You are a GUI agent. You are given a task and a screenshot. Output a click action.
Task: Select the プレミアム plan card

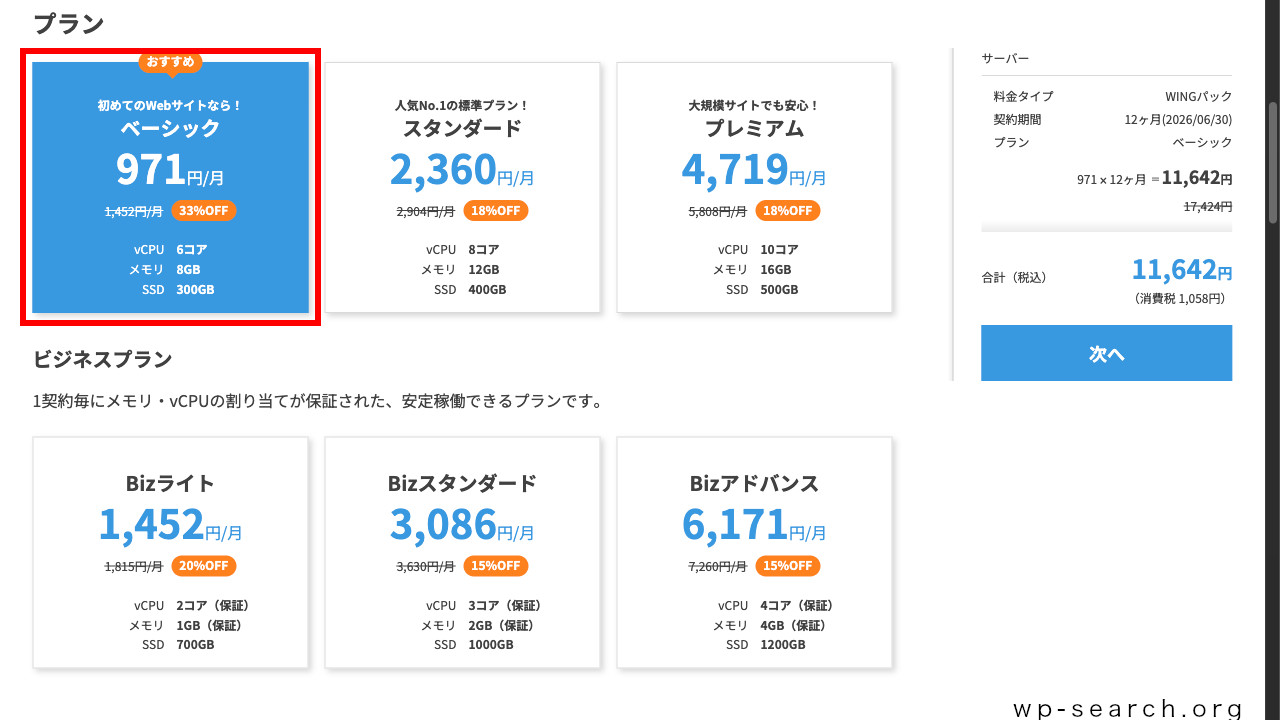753,186
